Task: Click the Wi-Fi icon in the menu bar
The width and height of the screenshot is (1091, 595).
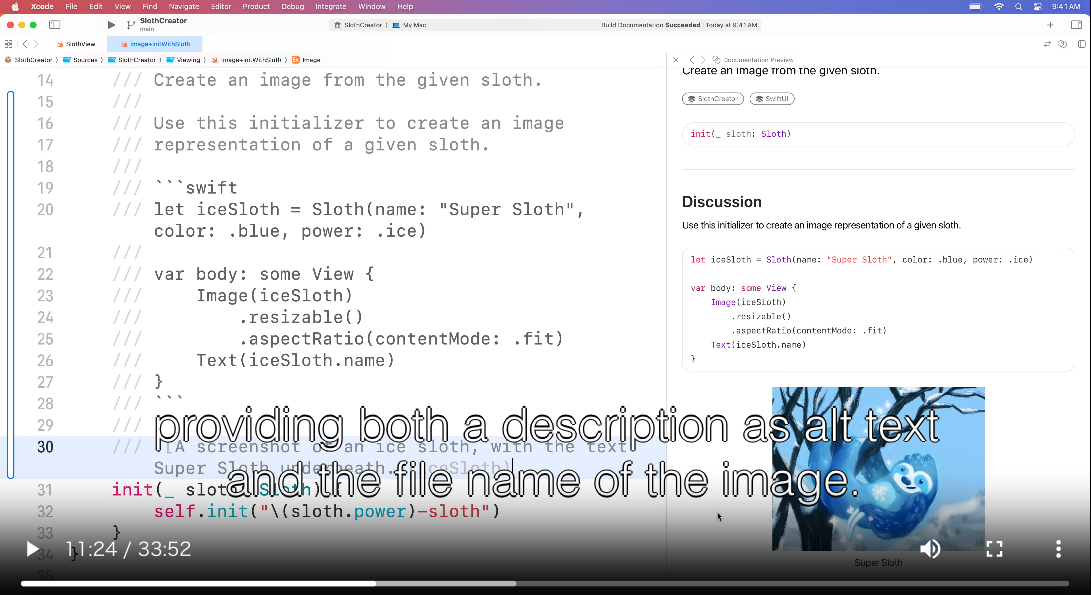Action: click(x=998, y=7)
